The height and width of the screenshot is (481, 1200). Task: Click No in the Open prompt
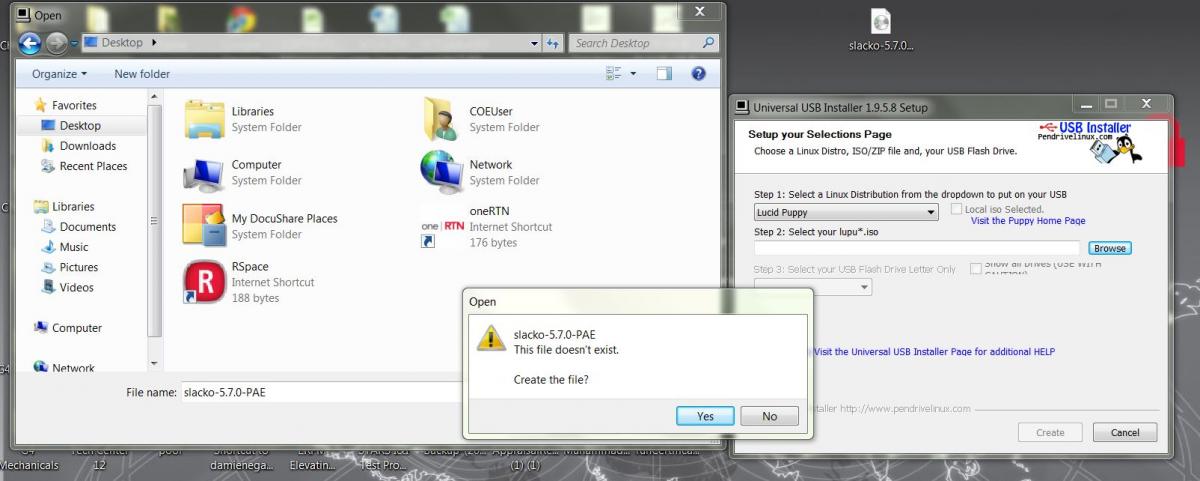[x=769, y=416]
